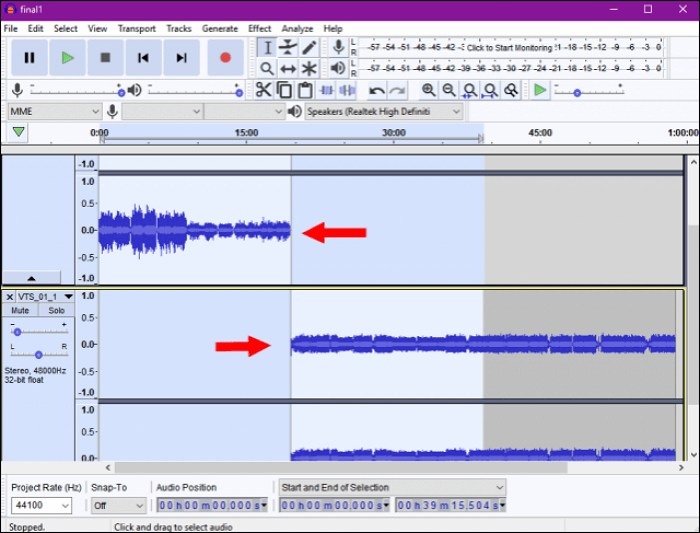Activate the Zoom magnifier tool
Image resolution: width=700 pixels, height=533 pixels.
click(x=267, y=68)
